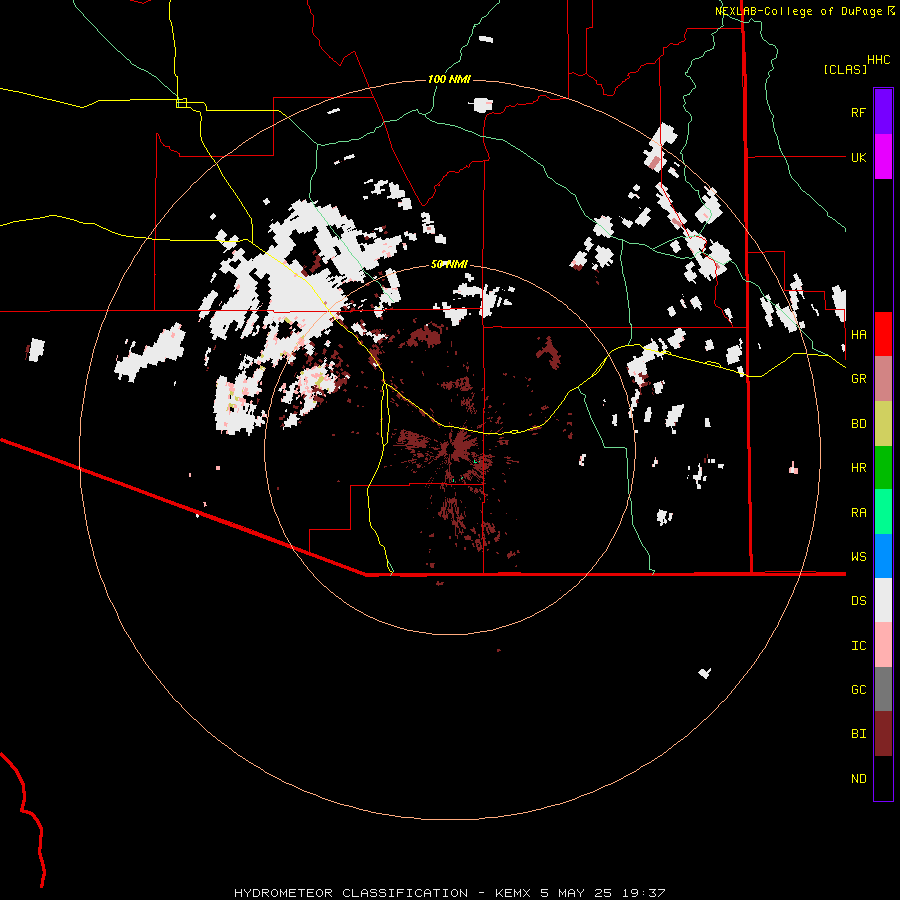
Task: Select the gray GC color swatch
Action: pos(883,689)
